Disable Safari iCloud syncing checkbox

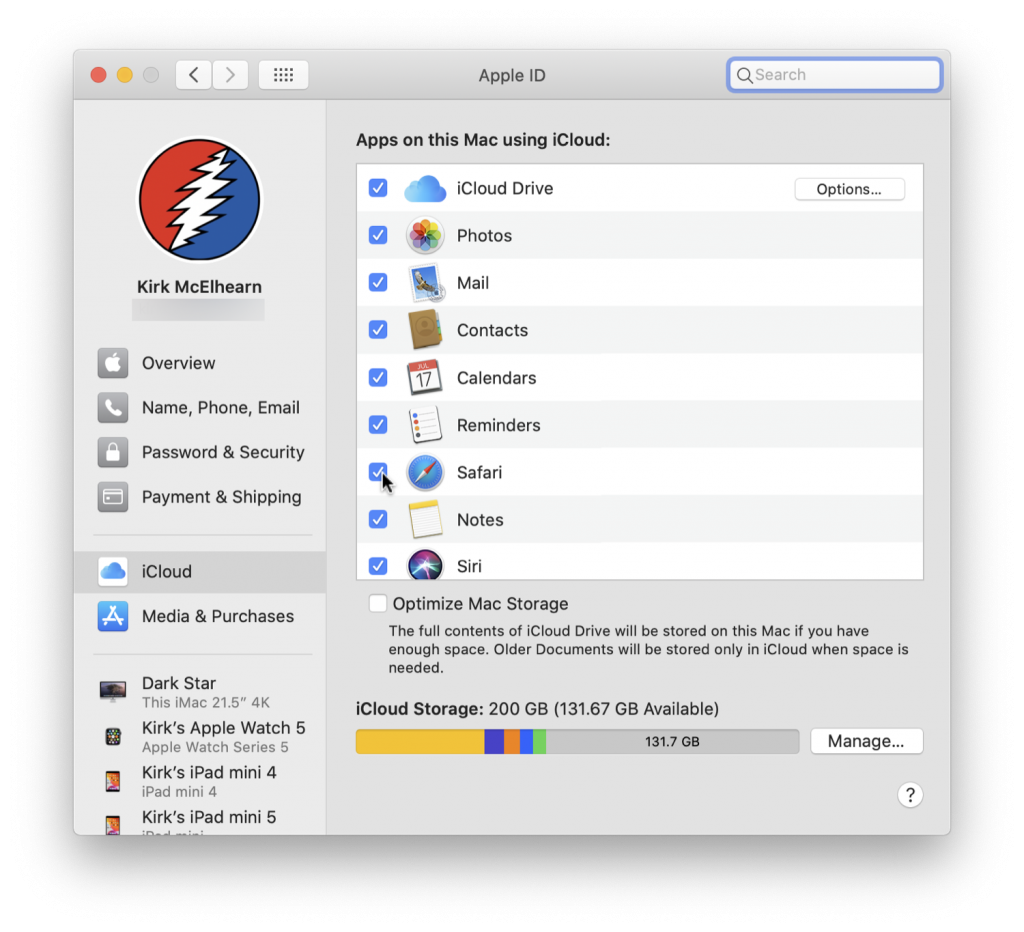pos(378,471)
